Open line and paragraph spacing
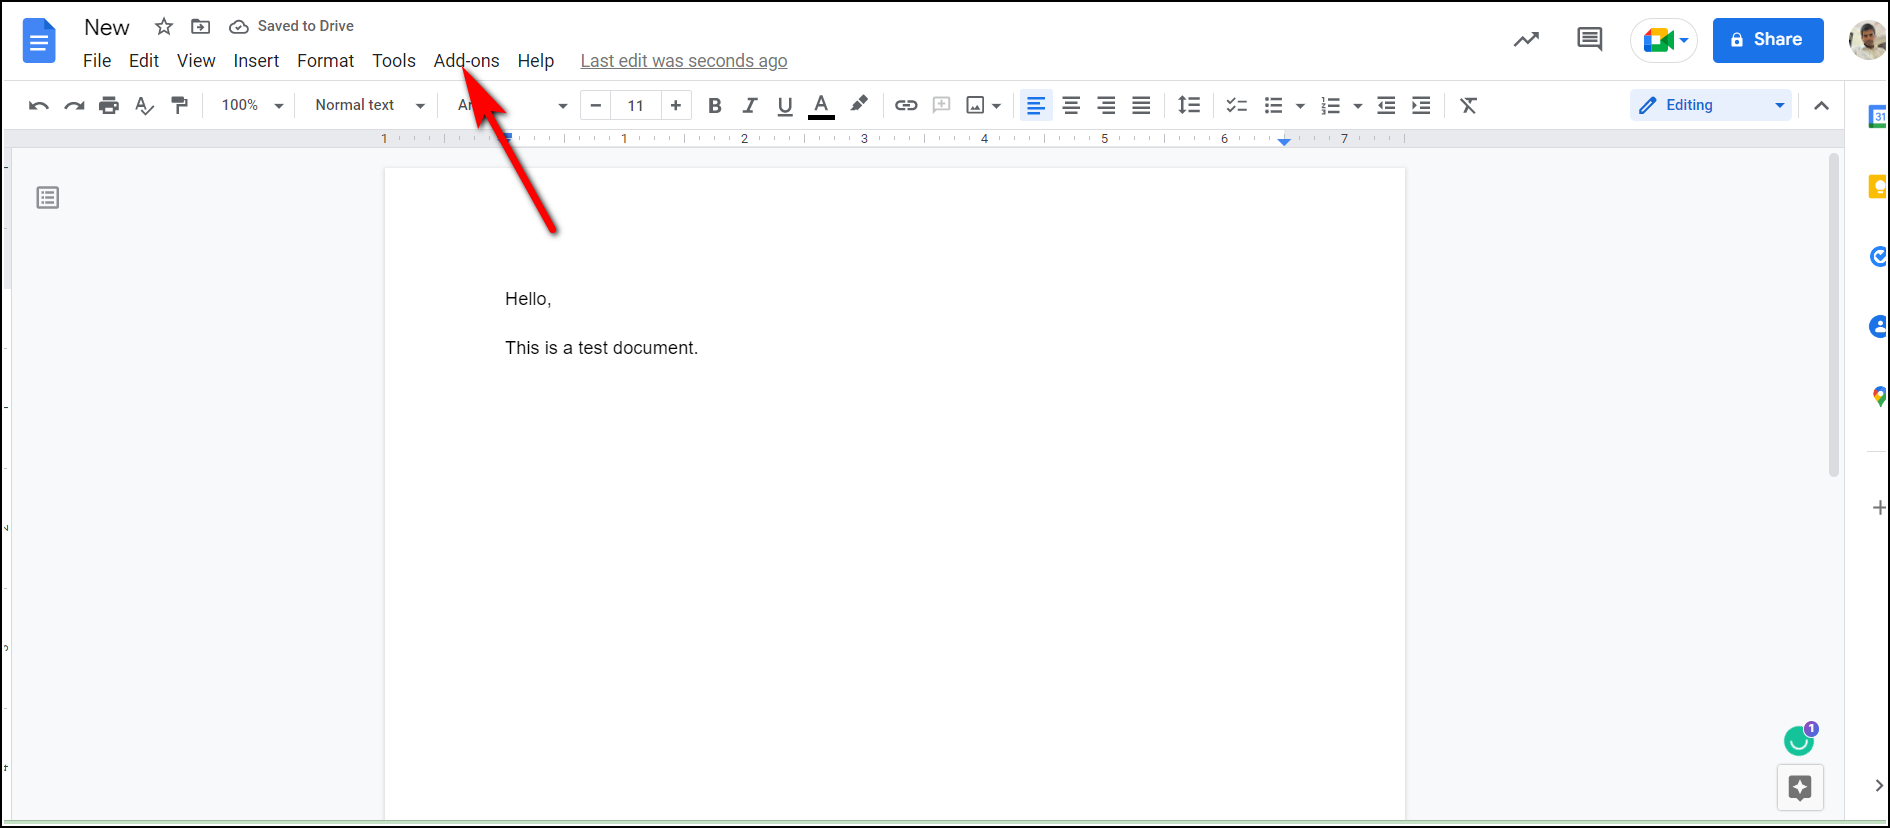The height and width of the screenshot is (828, 1890). 1189,105
